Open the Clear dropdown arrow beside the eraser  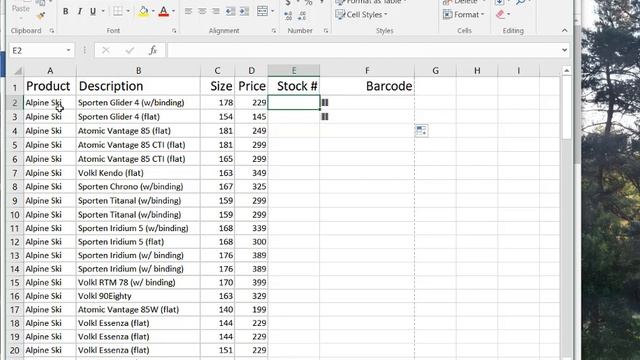509,15
